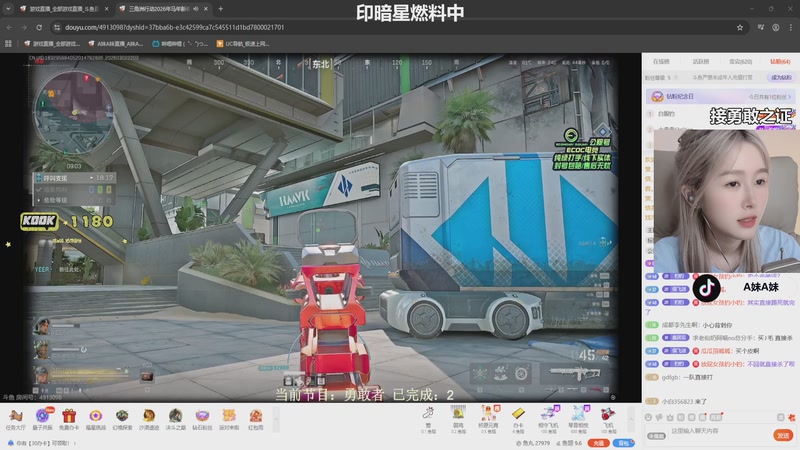
Task: Open the blue 背包 backpack button
Action: click(623, 443)
